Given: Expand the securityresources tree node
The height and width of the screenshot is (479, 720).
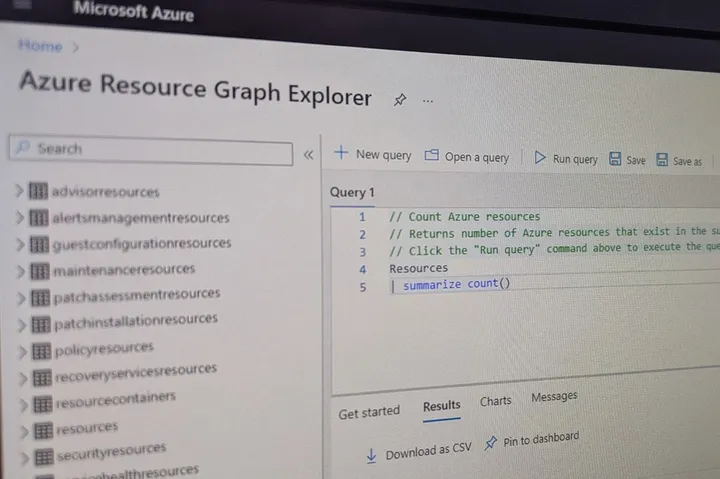Looking at the screenshot, I should pyautogui.click(x=25, y=457).
